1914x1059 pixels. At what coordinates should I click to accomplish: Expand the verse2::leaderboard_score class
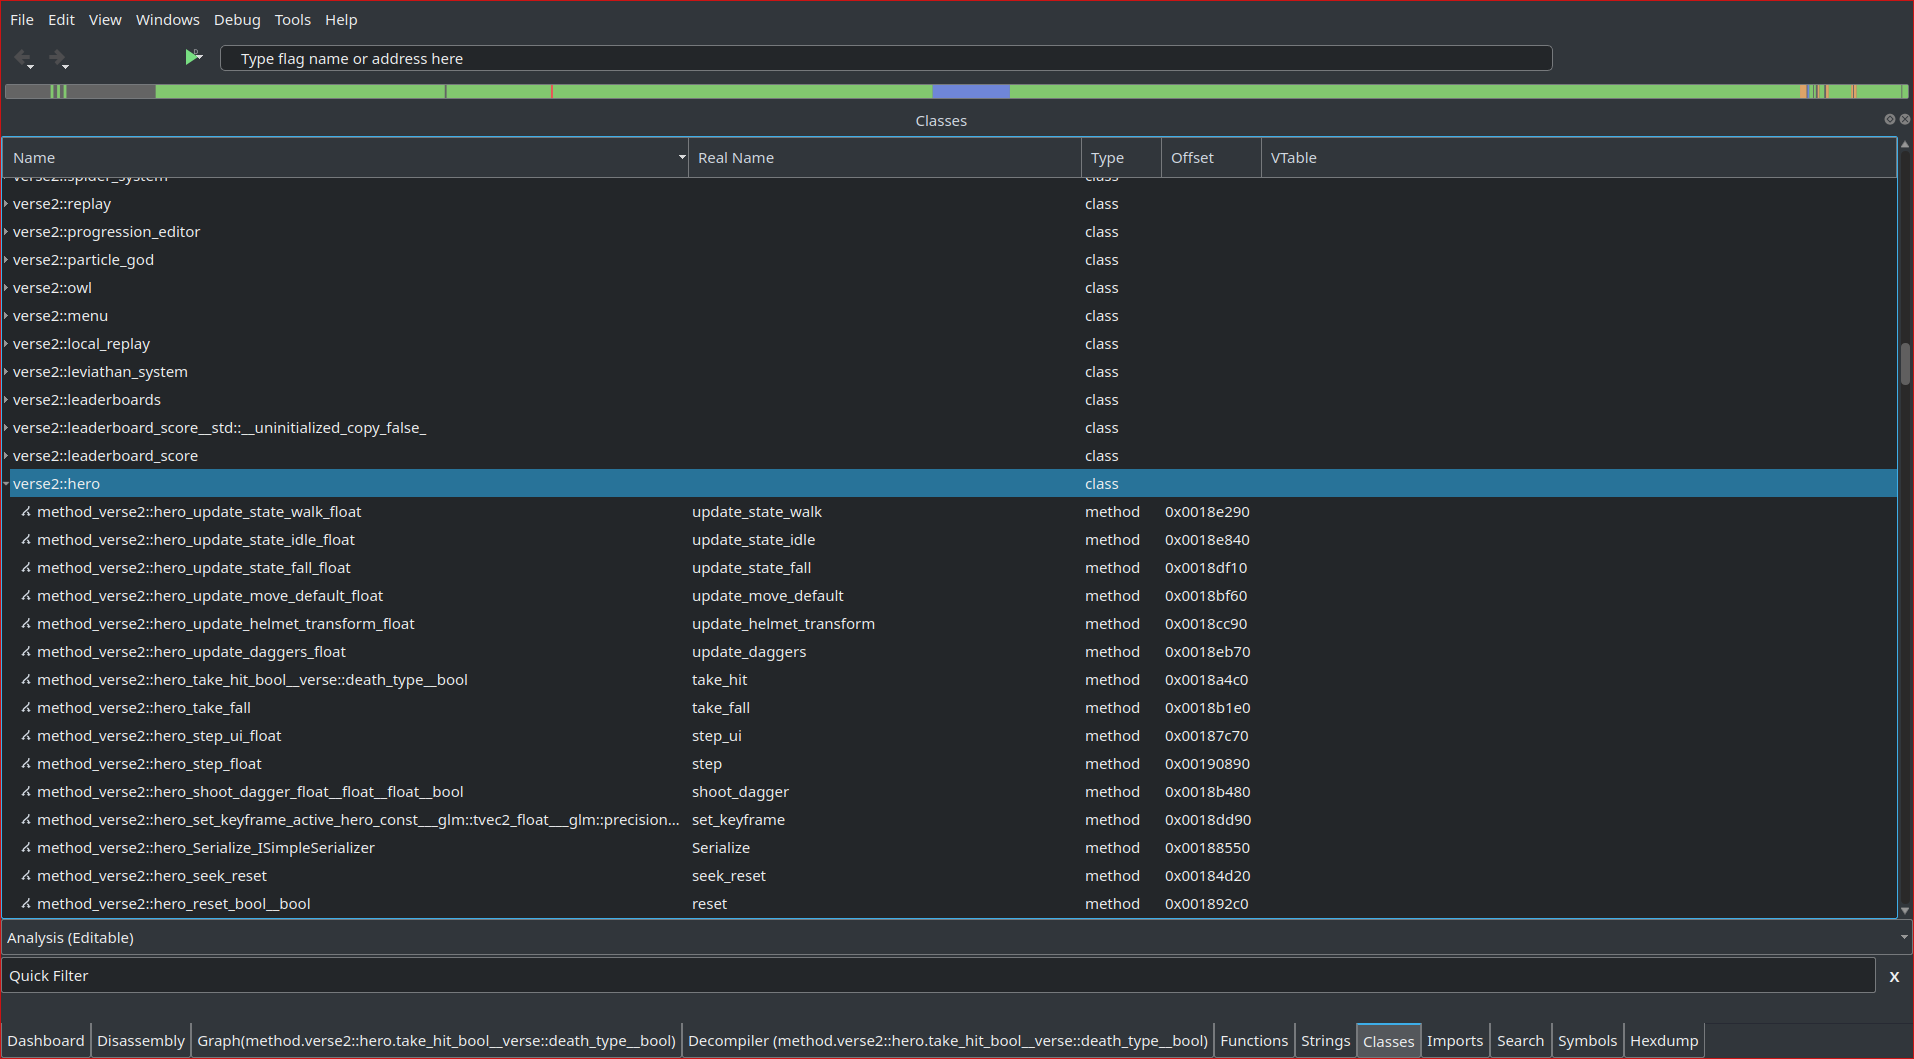coord(6,456)
